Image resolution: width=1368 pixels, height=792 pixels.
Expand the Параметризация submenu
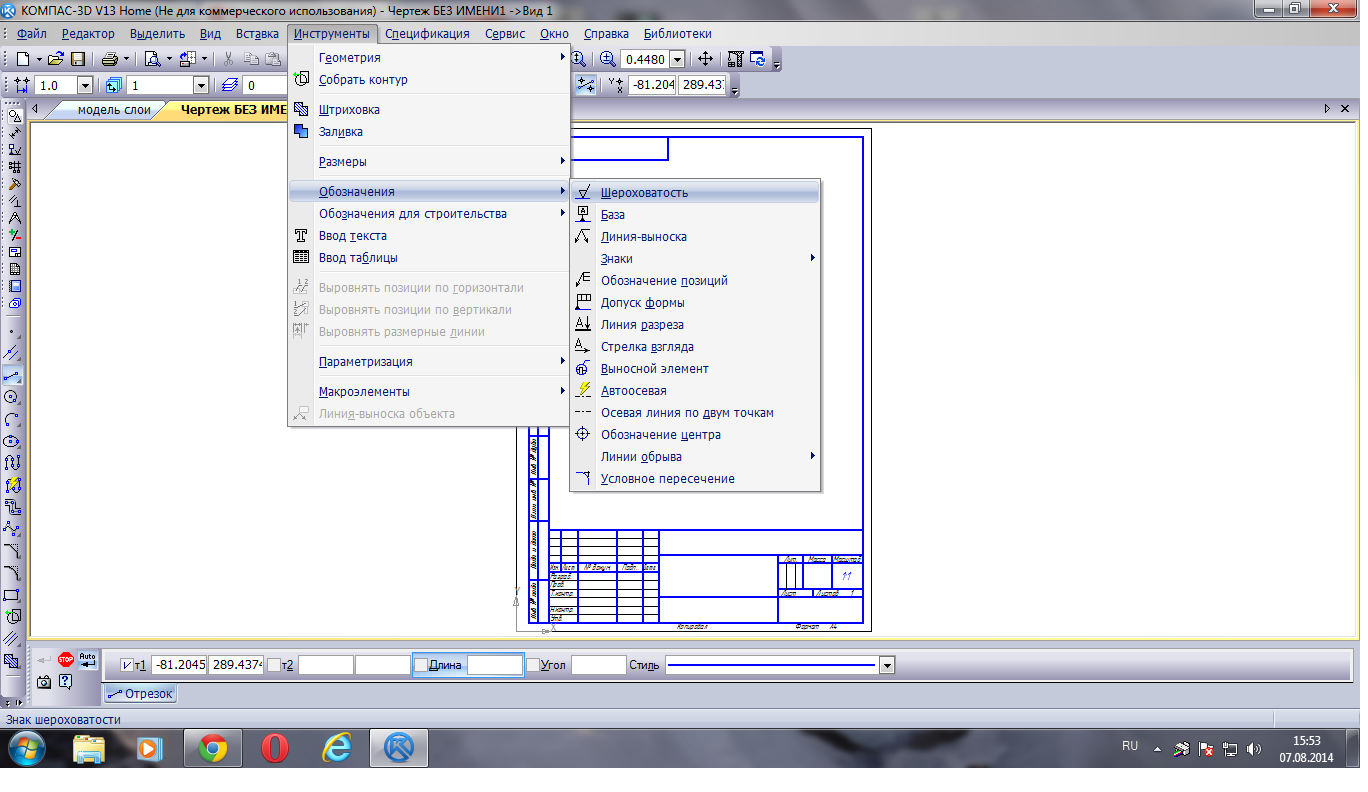click(429, 362)
